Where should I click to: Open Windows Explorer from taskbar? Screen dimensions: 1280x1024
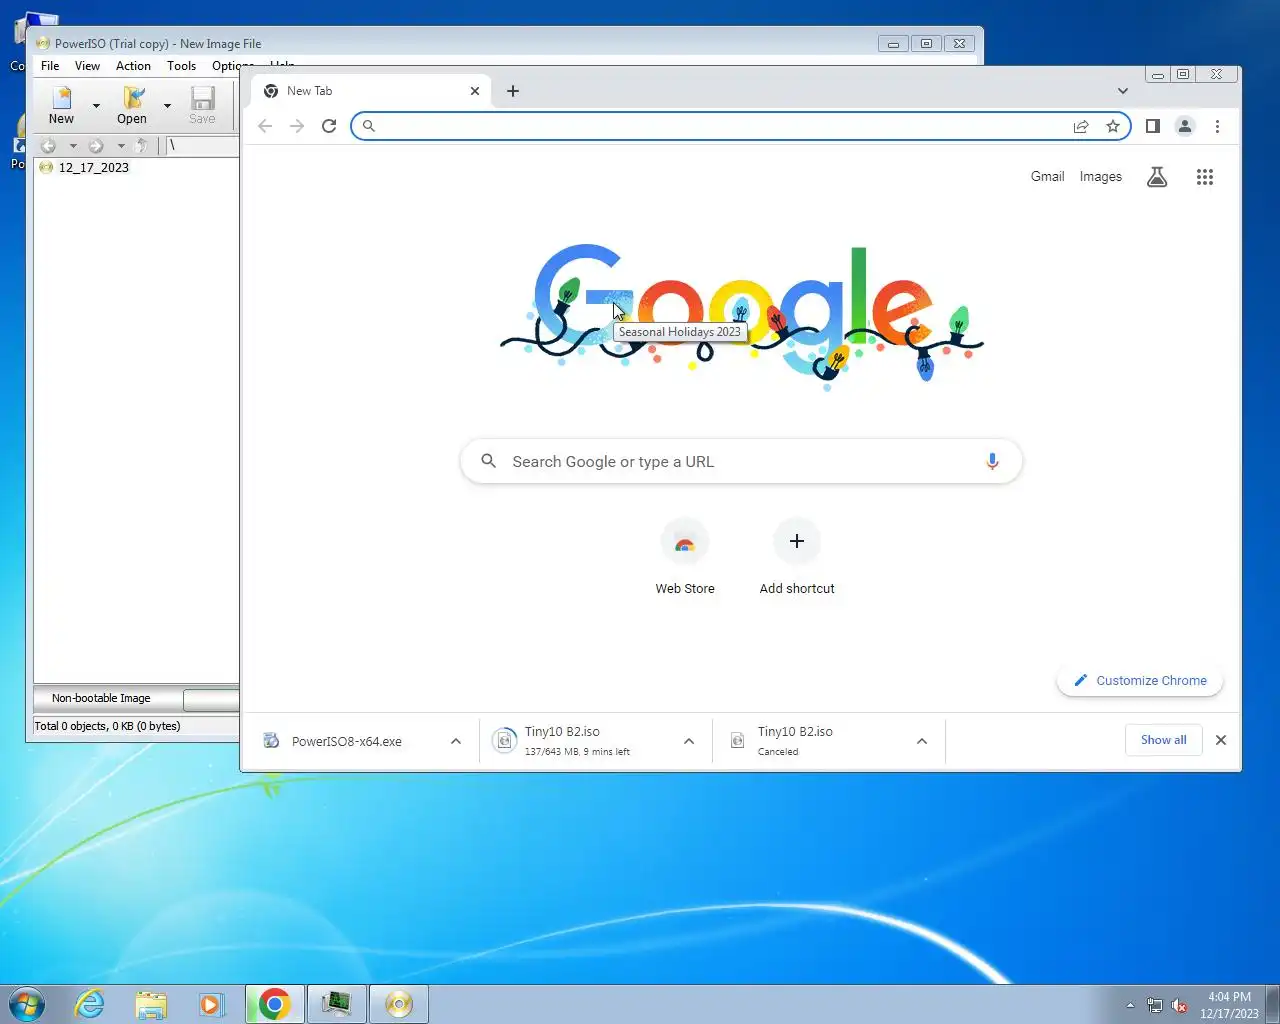tap(151, 1004)
